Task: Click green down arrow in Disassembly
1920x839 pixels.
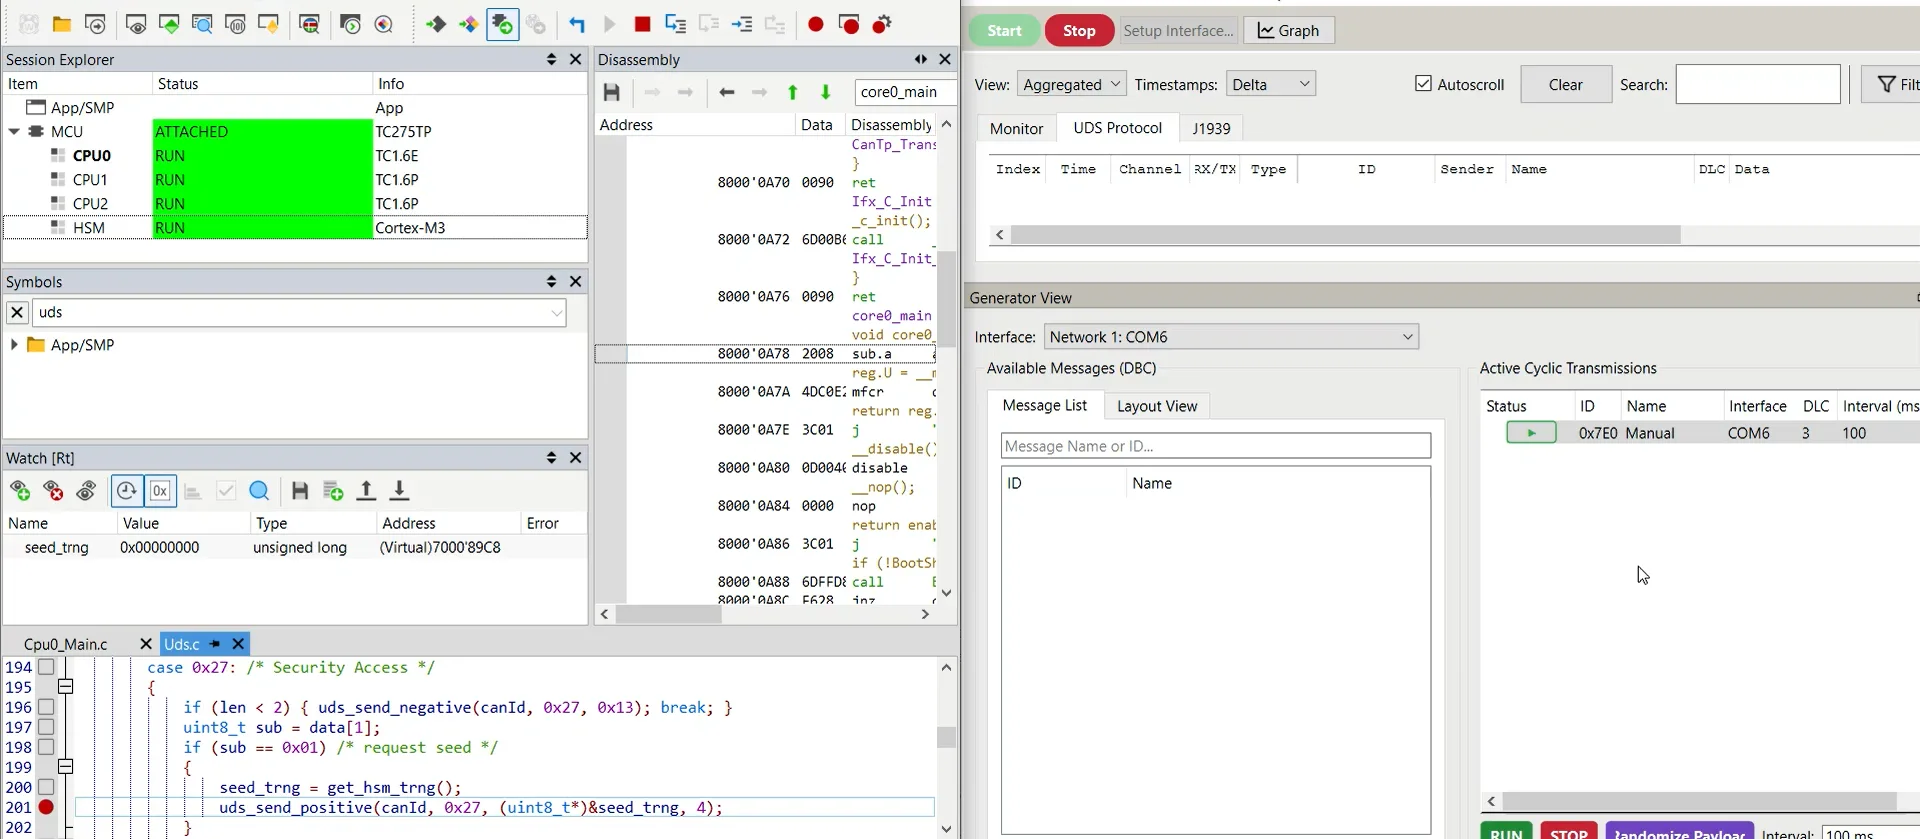Action: click(826, 93)
